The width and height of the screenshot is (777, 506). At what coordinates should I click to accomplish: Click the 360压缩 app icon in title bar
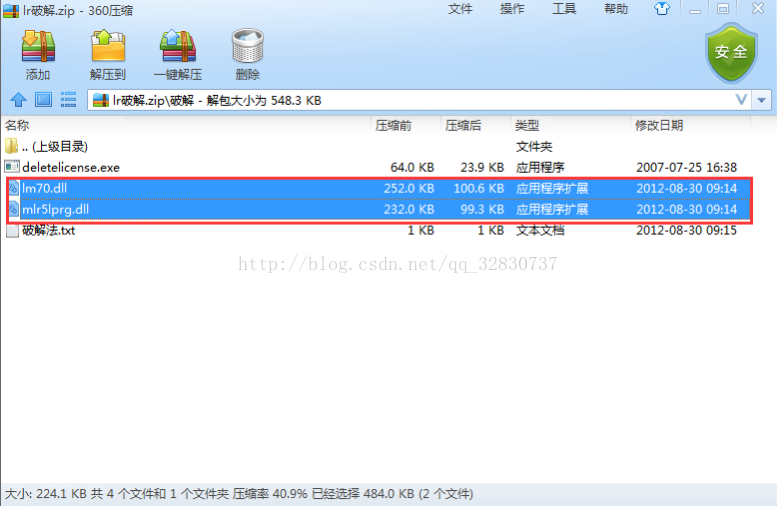point(11,10)
